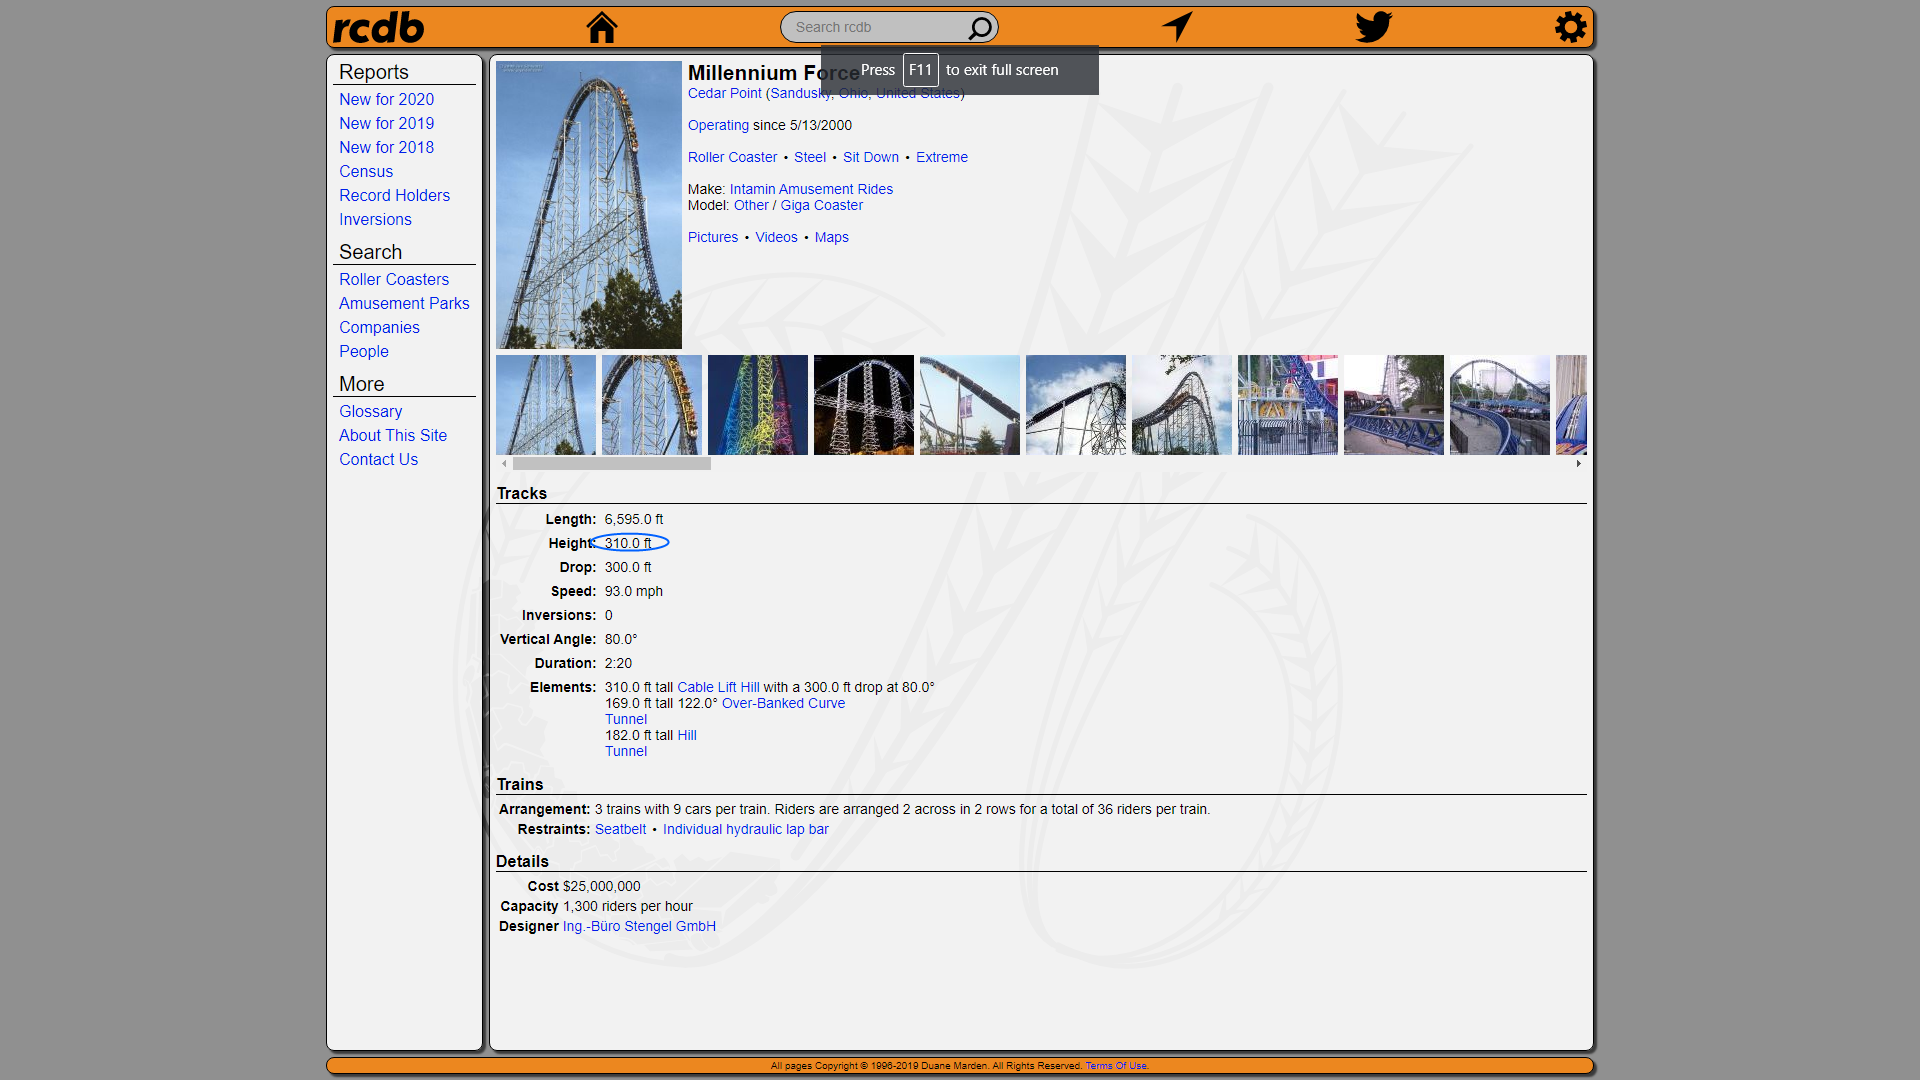Image resolution: width=1920 pixels, height=1080 pixels.
Task: Click the Giga Coaster model link
Action: [821, 205]
